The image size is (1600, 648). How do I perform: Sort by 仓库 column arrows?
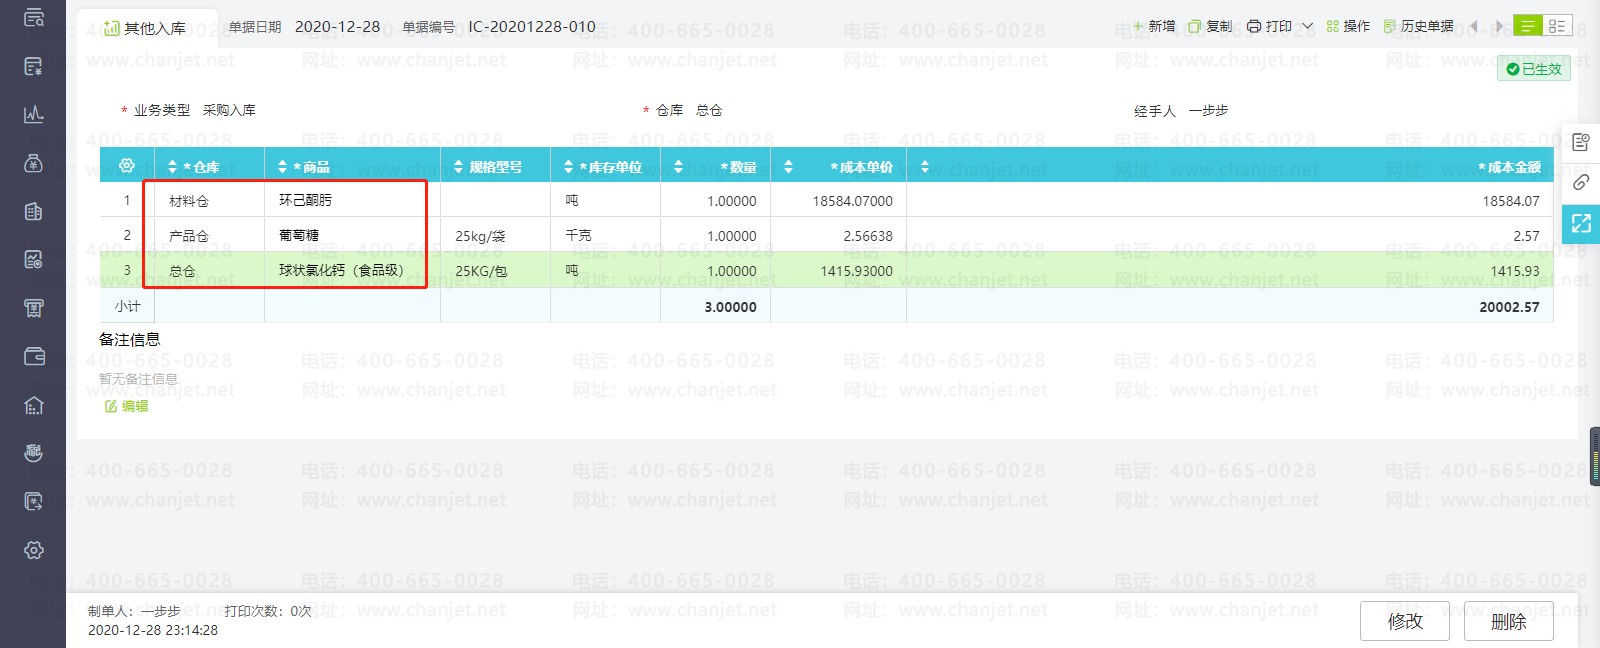click(172, 167)
